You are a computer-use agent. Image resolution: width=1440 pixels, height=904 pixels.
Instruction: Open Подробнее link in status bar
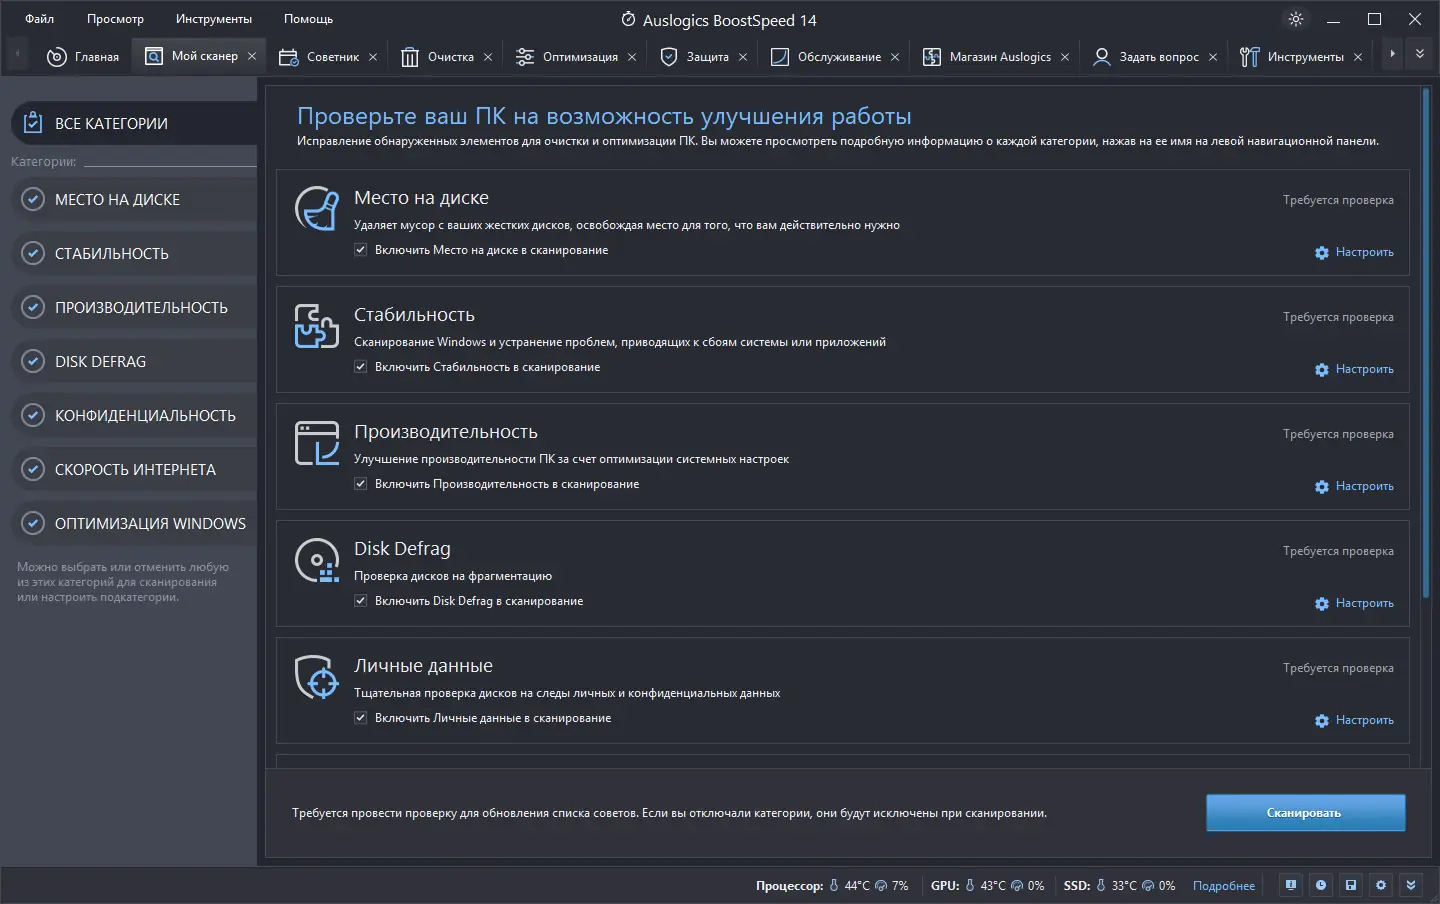[1223, 885]
